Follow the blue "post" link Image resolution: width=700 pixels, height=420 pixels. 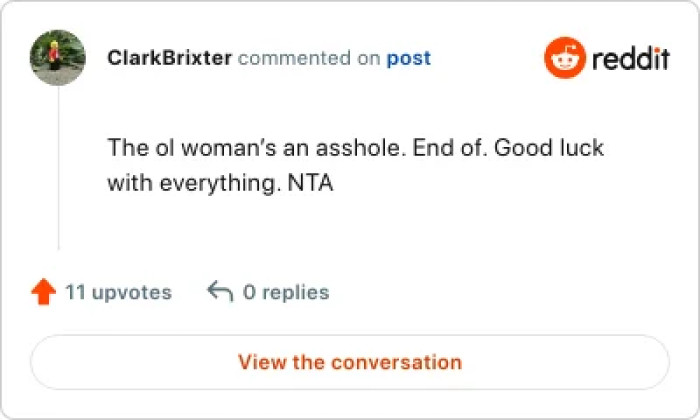click(x=408, y=58)
